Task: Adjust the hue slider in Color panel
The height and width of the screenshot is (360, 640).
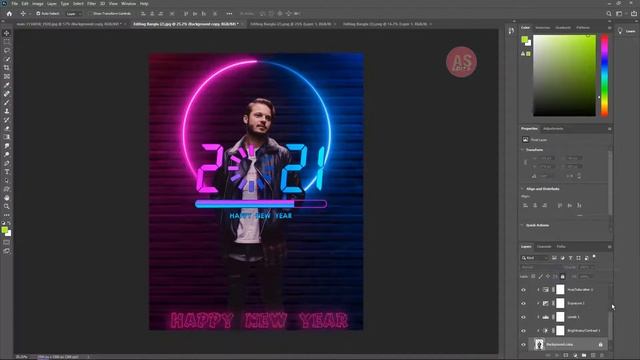Action: [x=604, y=76]
